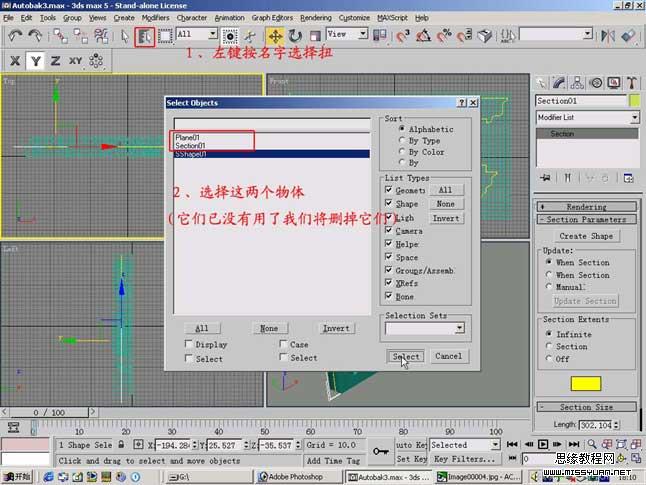Image resolution: width=646 pixels, height=485 pixels.
Task: Open the Utilities hammer panel tab
Action: [x=631, y=83]
